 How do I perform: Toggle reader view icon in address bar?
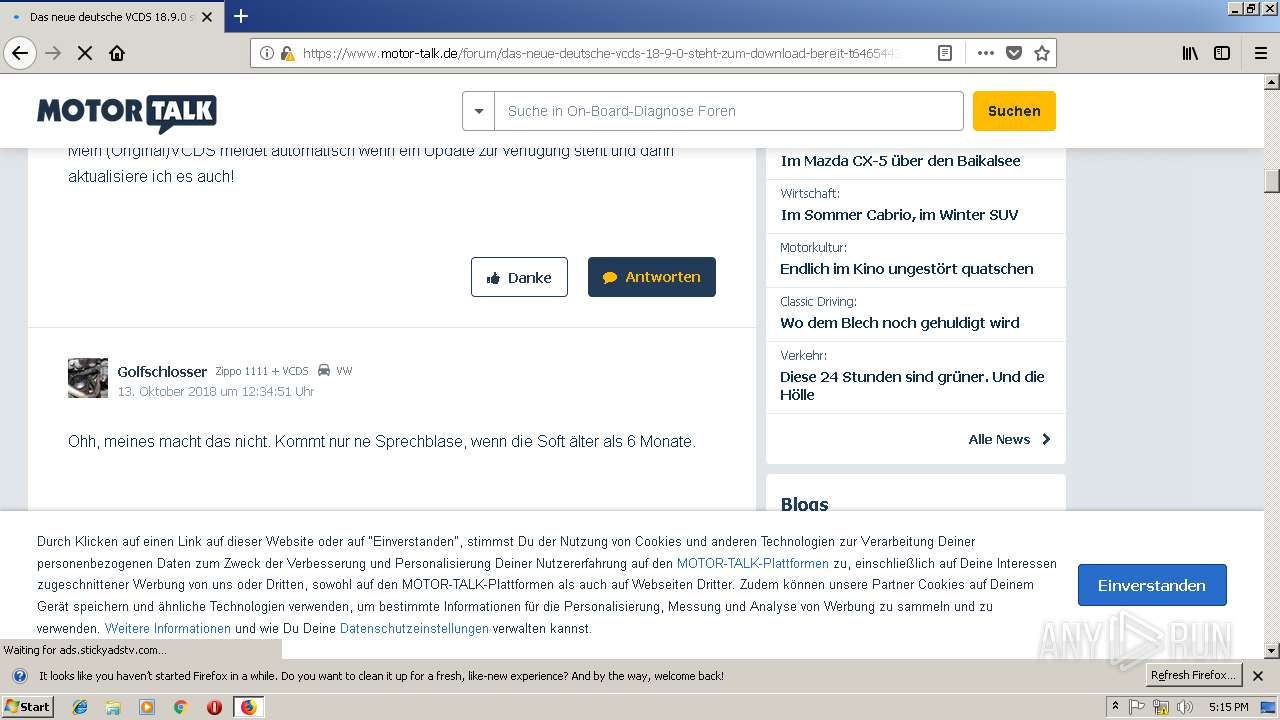pos(944,53)
